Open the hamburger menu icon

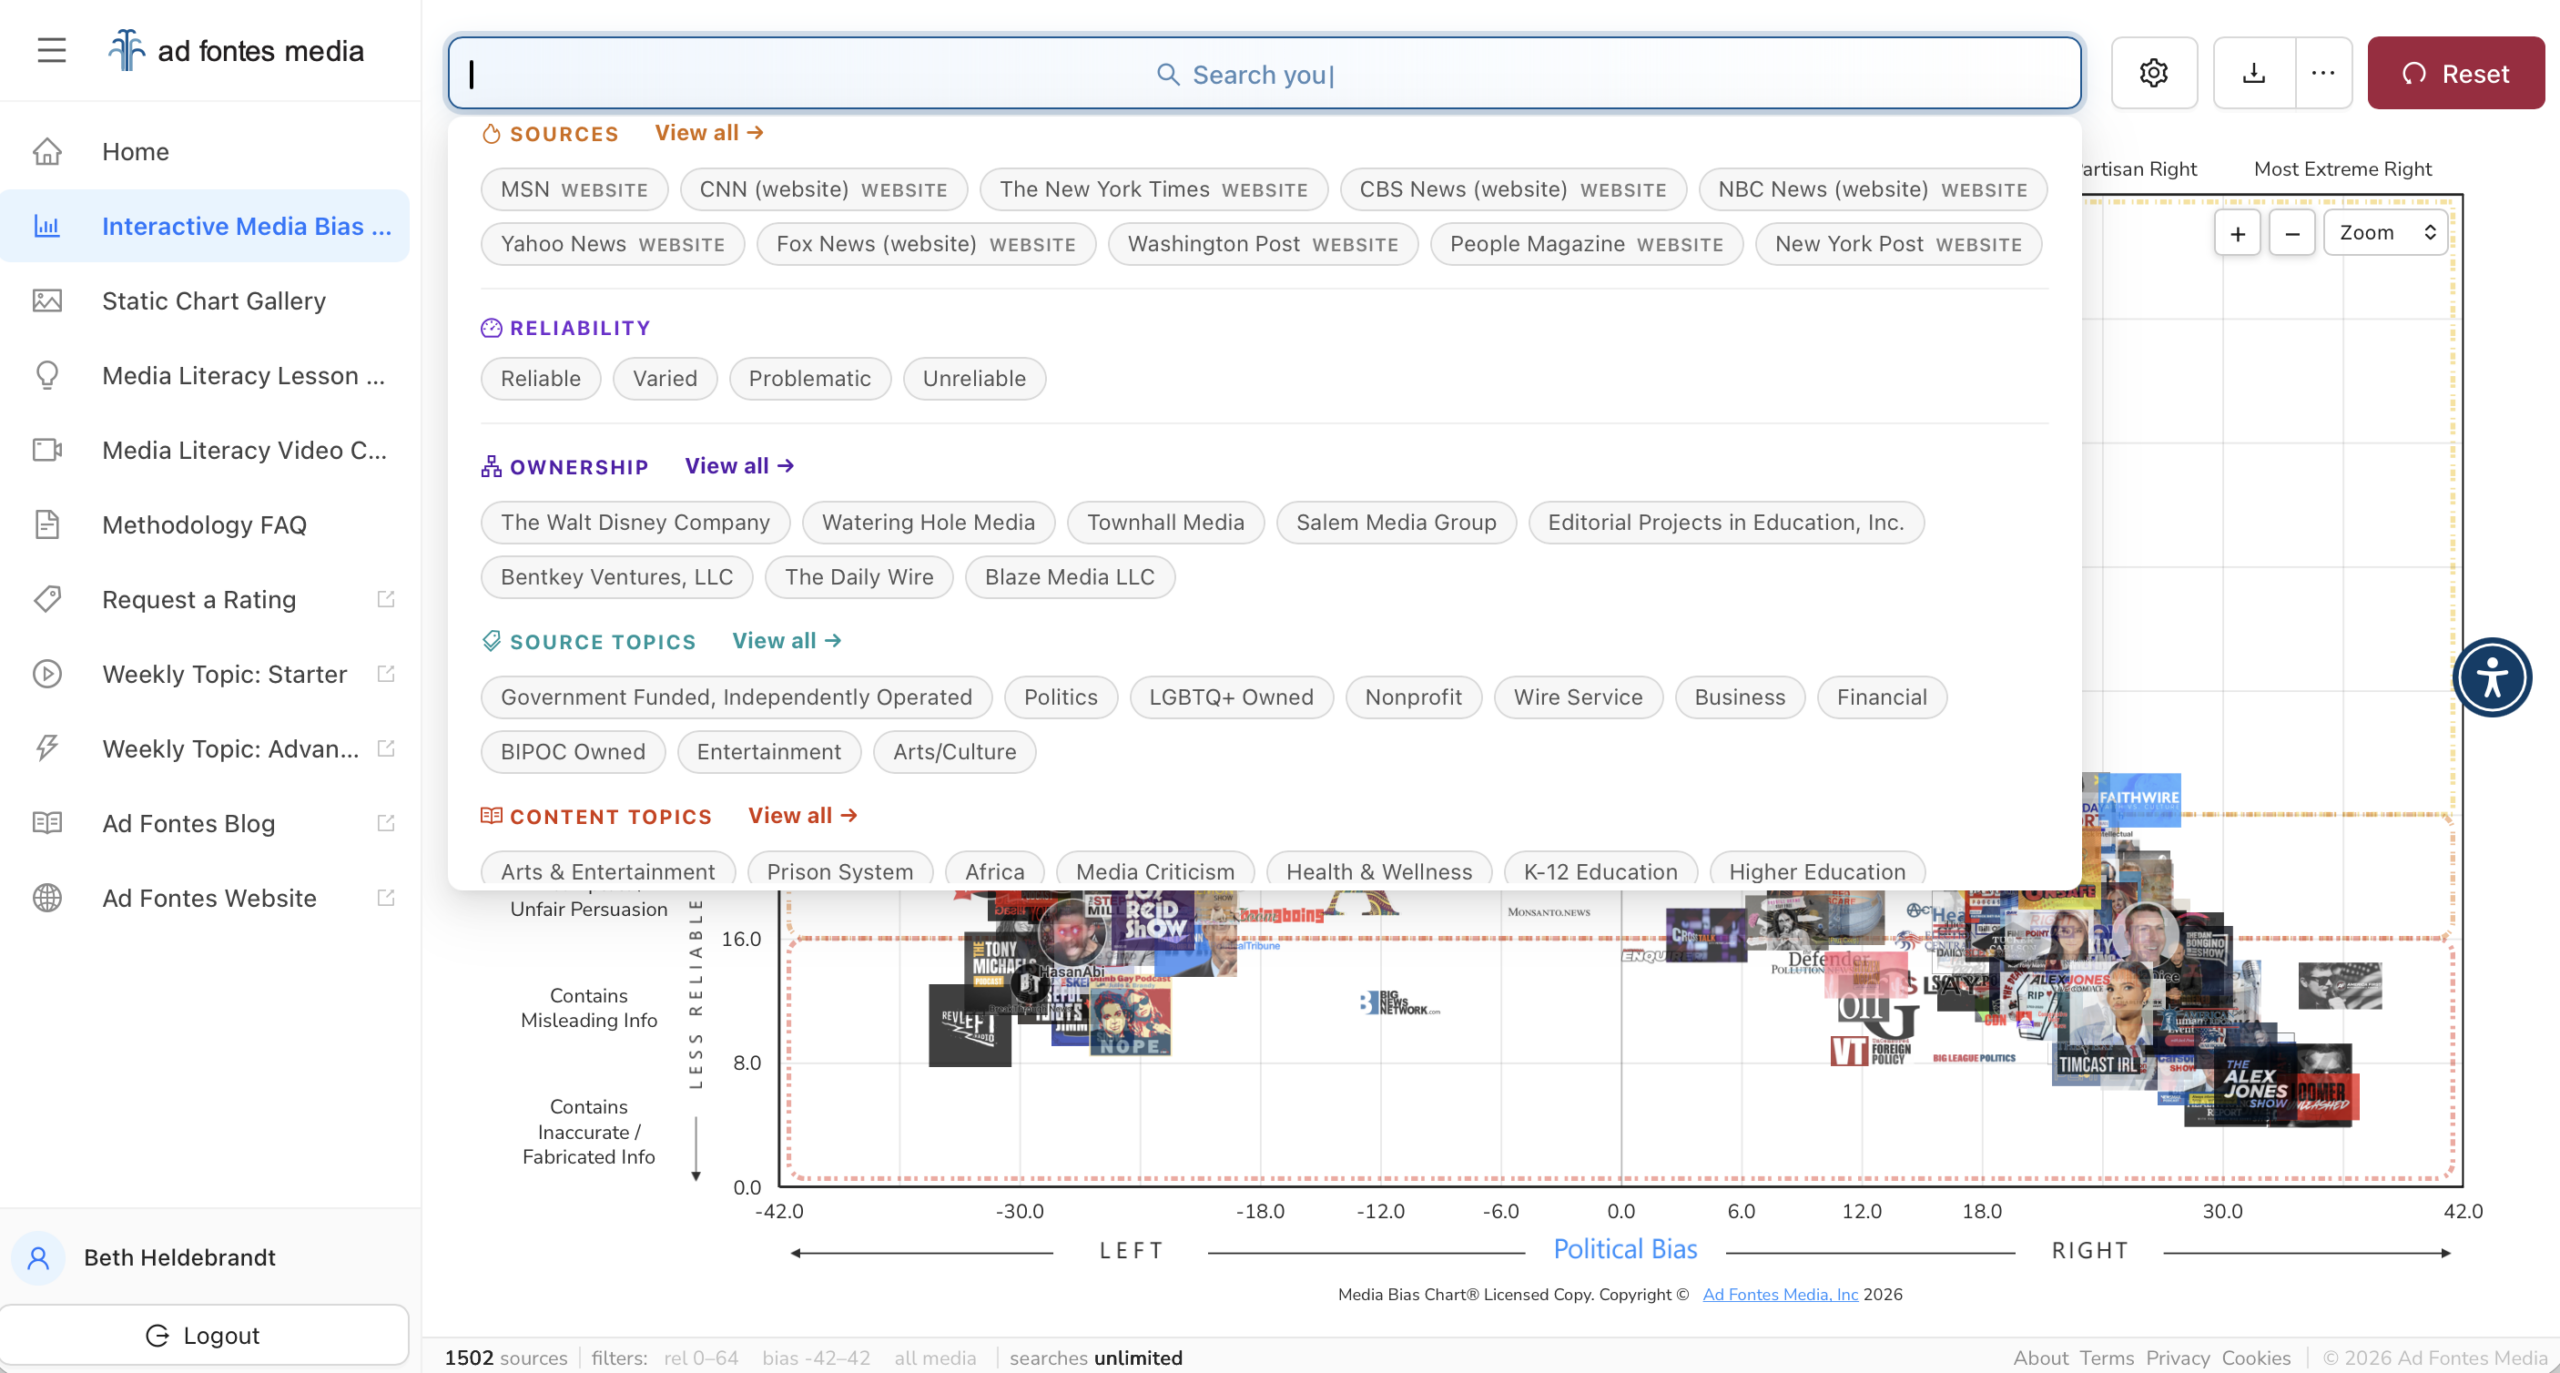[x=51, y=50]
